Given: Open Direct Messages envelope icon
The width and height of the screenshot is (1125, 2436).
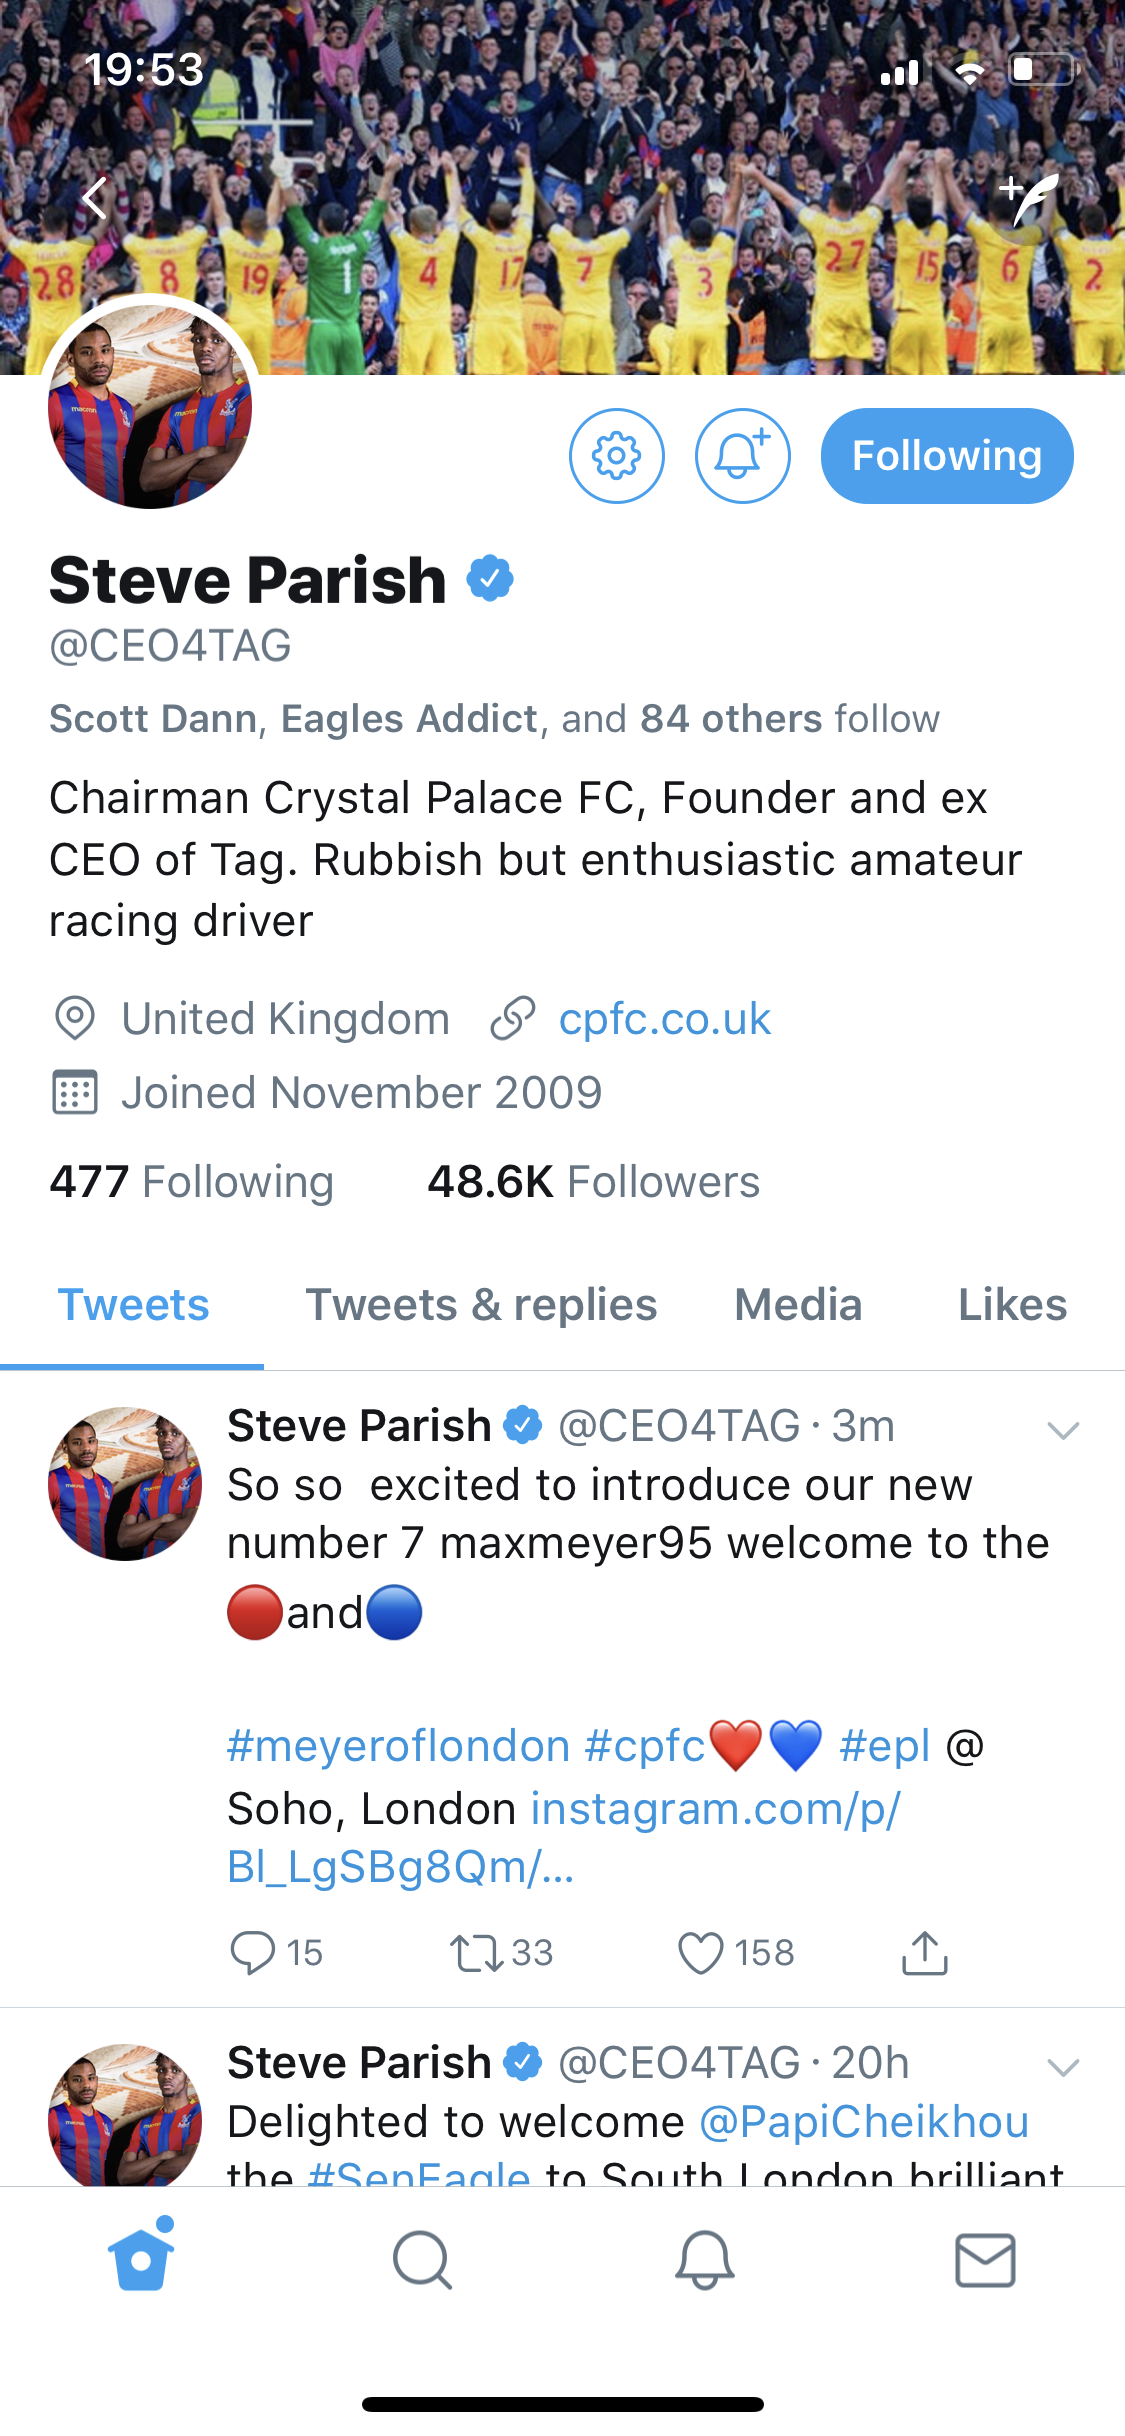Looking at the screenshot, I should pyautogui.click(x=985, y=2260).
